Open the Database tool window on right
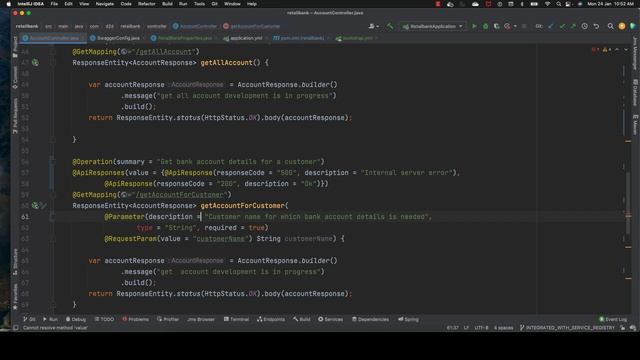Image resolution: width=640 pixels, height=360 pixels. 635,93
